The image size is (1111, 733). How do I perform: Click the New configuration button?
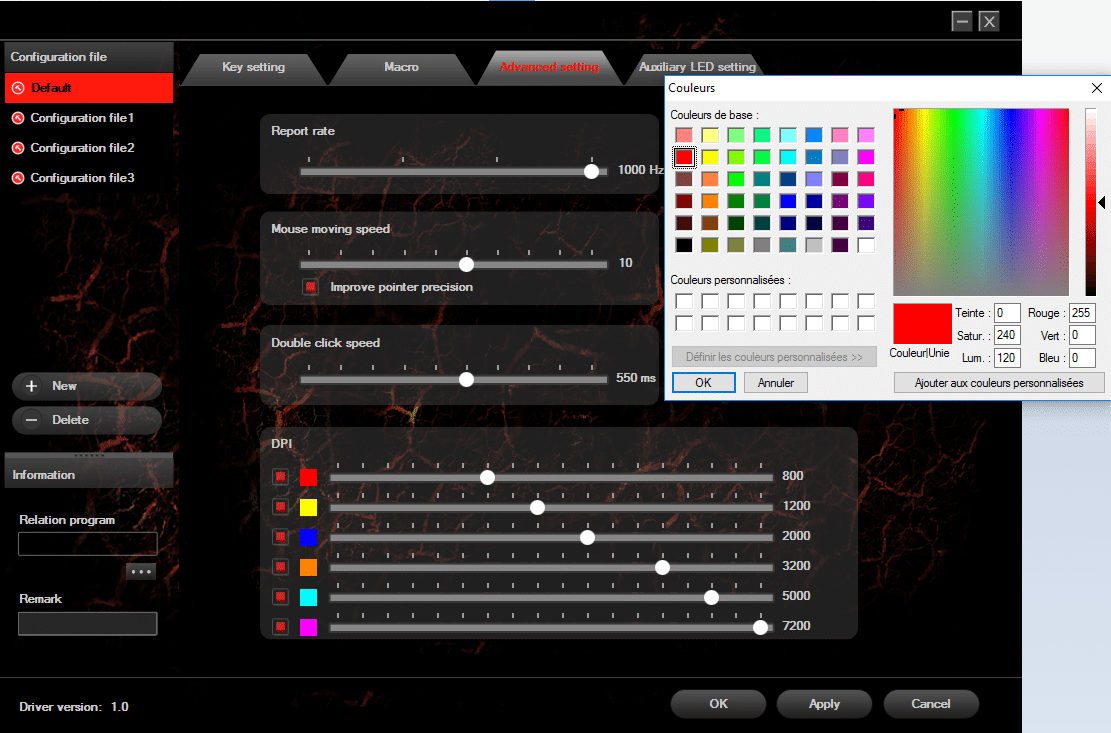(x=87, y=386)
